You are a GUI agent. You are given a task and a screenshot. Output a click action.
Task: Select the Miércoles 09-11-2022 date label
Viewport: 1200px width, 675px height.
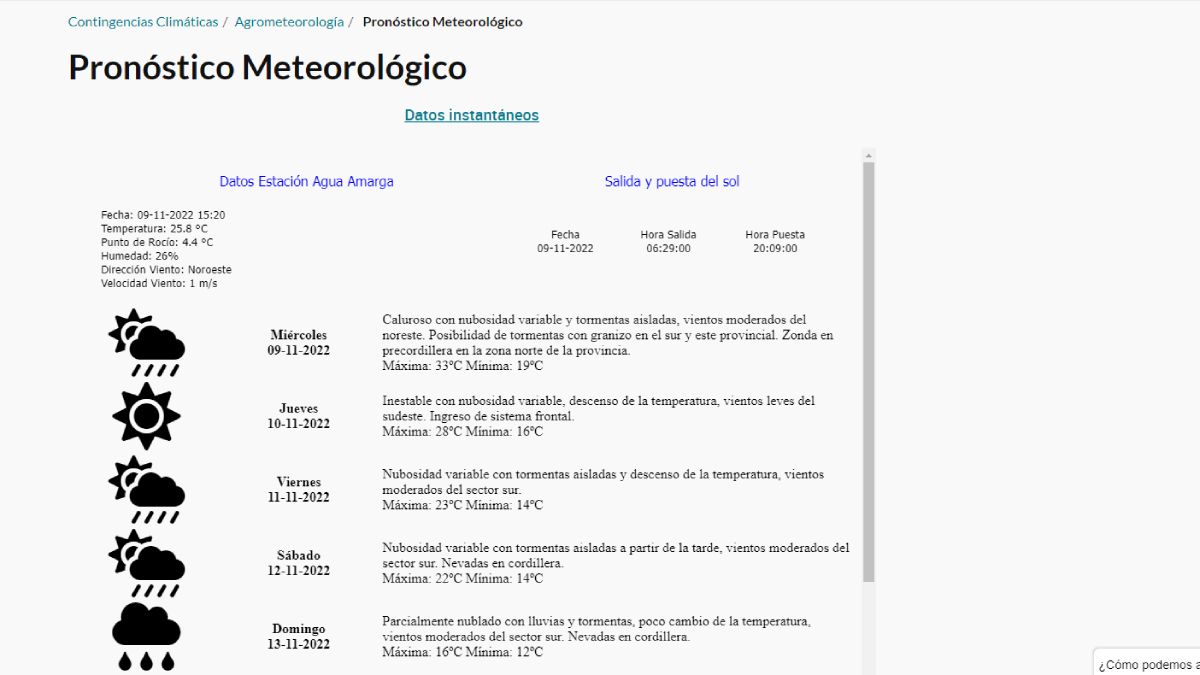pyautogui.click(x=298, y=342)
